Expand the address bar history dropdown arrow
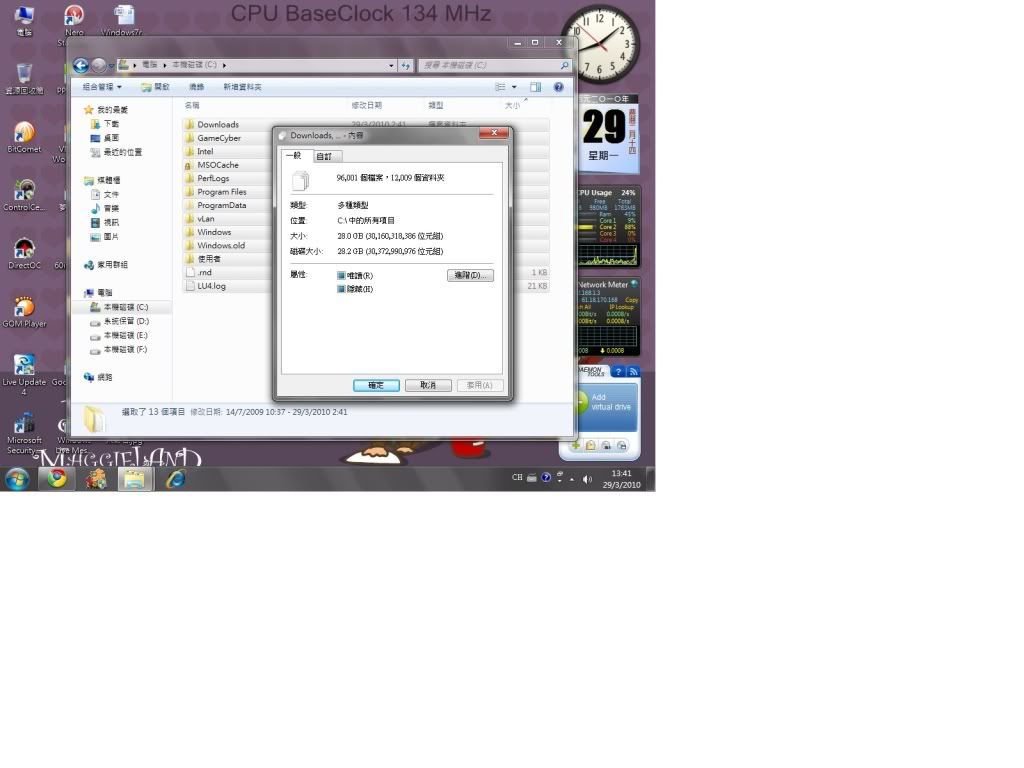Viewport: 1024px width, 768px height. [391, 66]
